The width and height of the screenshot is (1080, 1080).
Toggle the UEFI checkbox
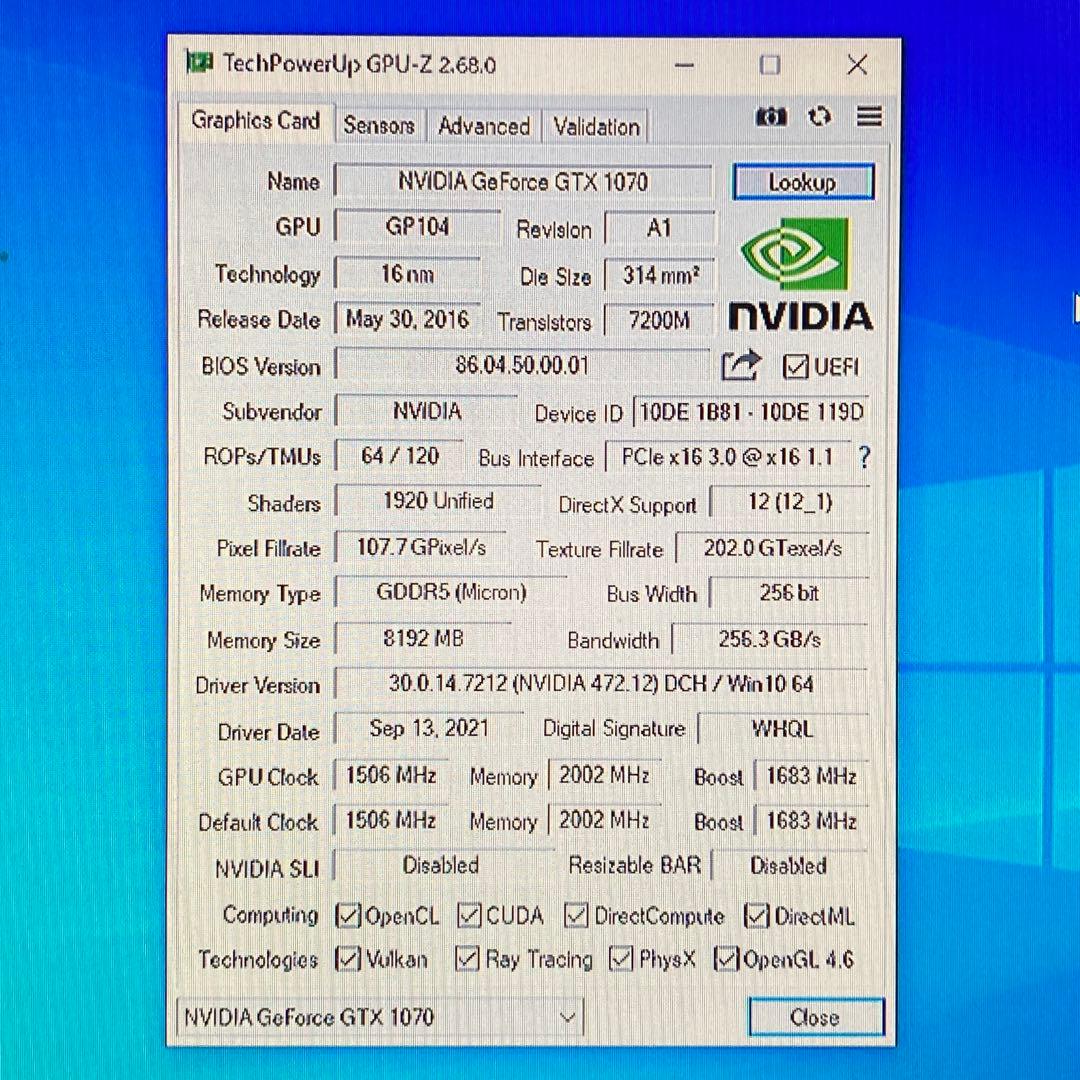coord(796,366)
